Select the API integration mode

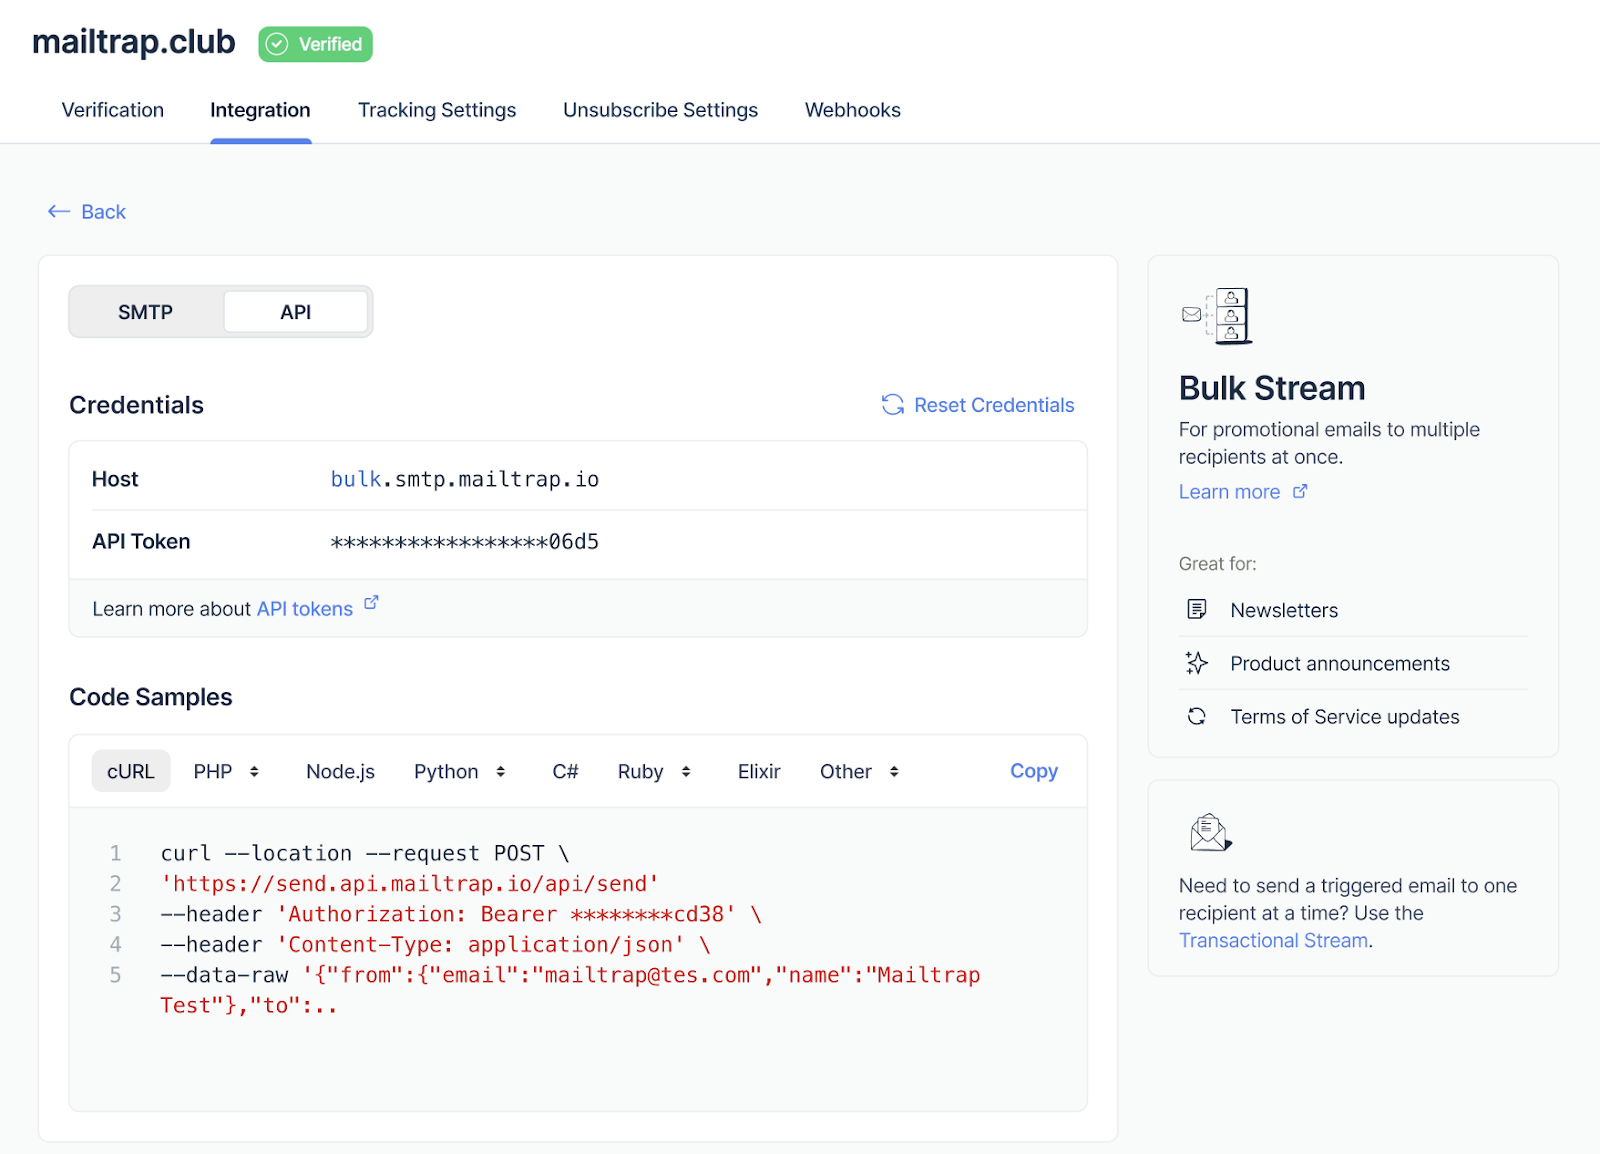pyautogui.click(x=295, y=311)
